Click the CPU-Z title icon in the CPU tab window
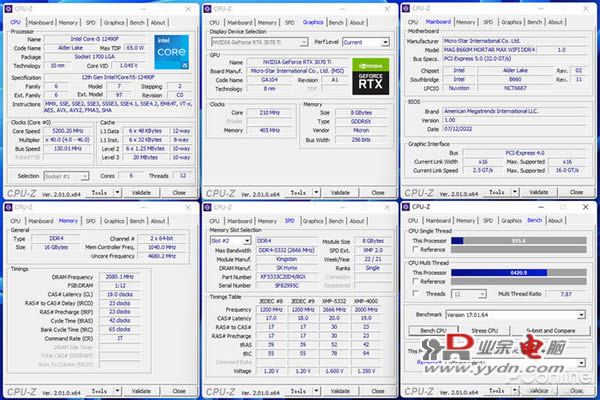Image resolution: width=600 pixels, height=400 pixels. [8, 8]
